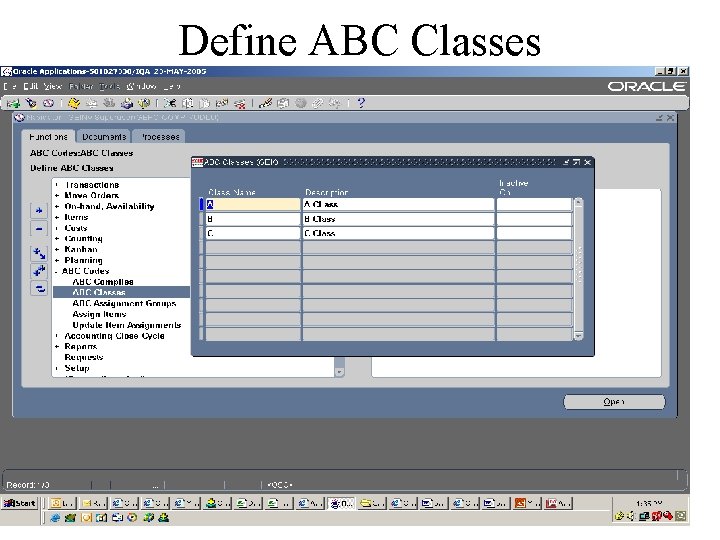This screenshot has width=720, height=540.
Task: Click the Clear Record toolbar icon
Action: [222, 103]
